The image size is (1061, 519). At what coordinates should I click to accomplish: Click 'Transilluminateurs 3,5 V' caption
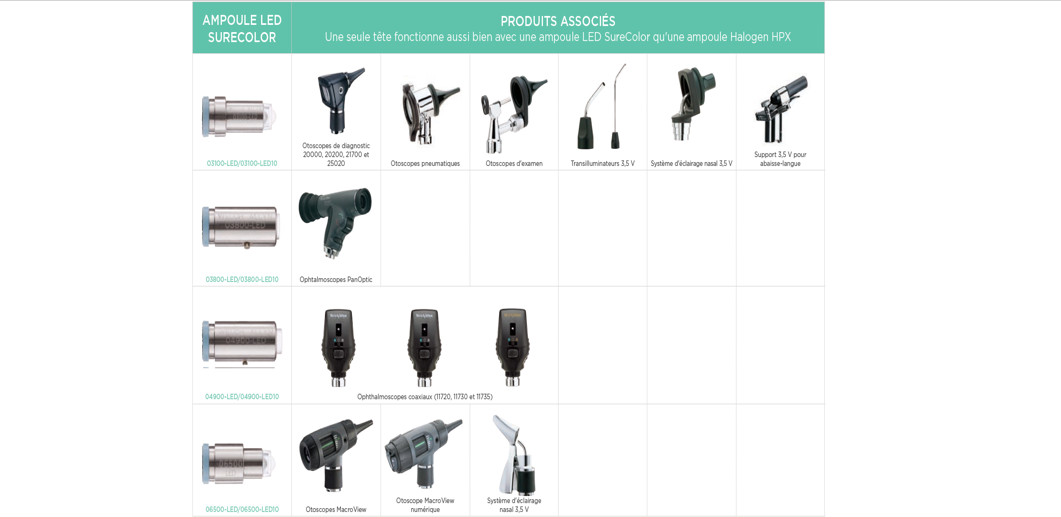[x=603, y=163]
